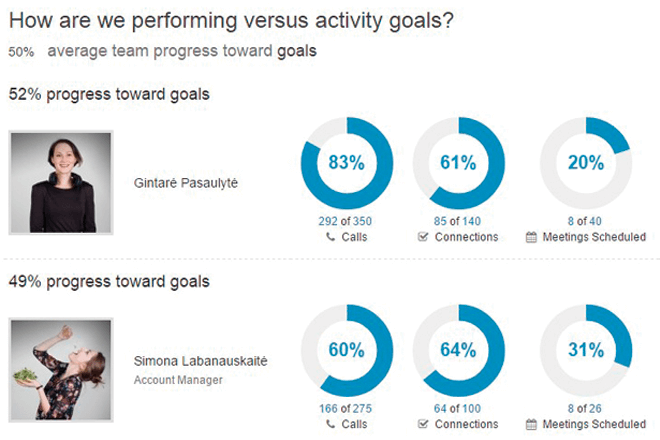The width and height of the screenshot is (660, 440).
Task: Click the 292 of 350 calls count
Action: 345,221
